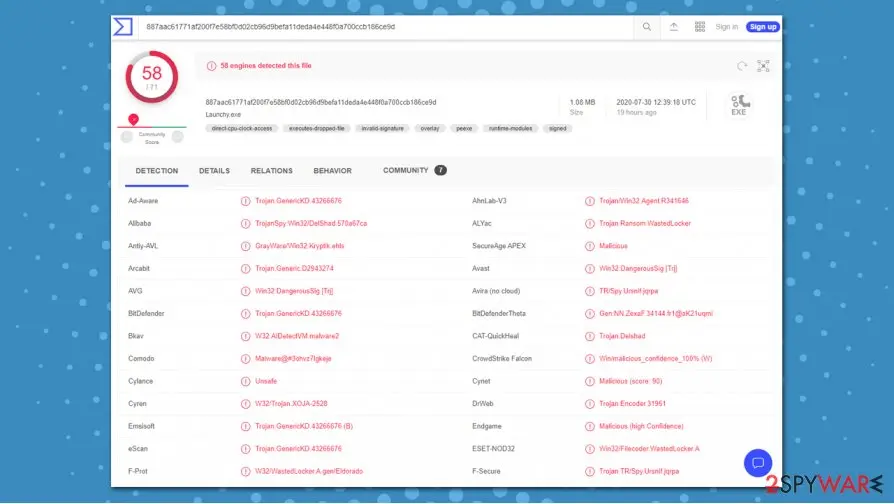Switch to the DETECTION tab
The height and width of the screenshot is (504, 894).
click(x=157, y=171)
